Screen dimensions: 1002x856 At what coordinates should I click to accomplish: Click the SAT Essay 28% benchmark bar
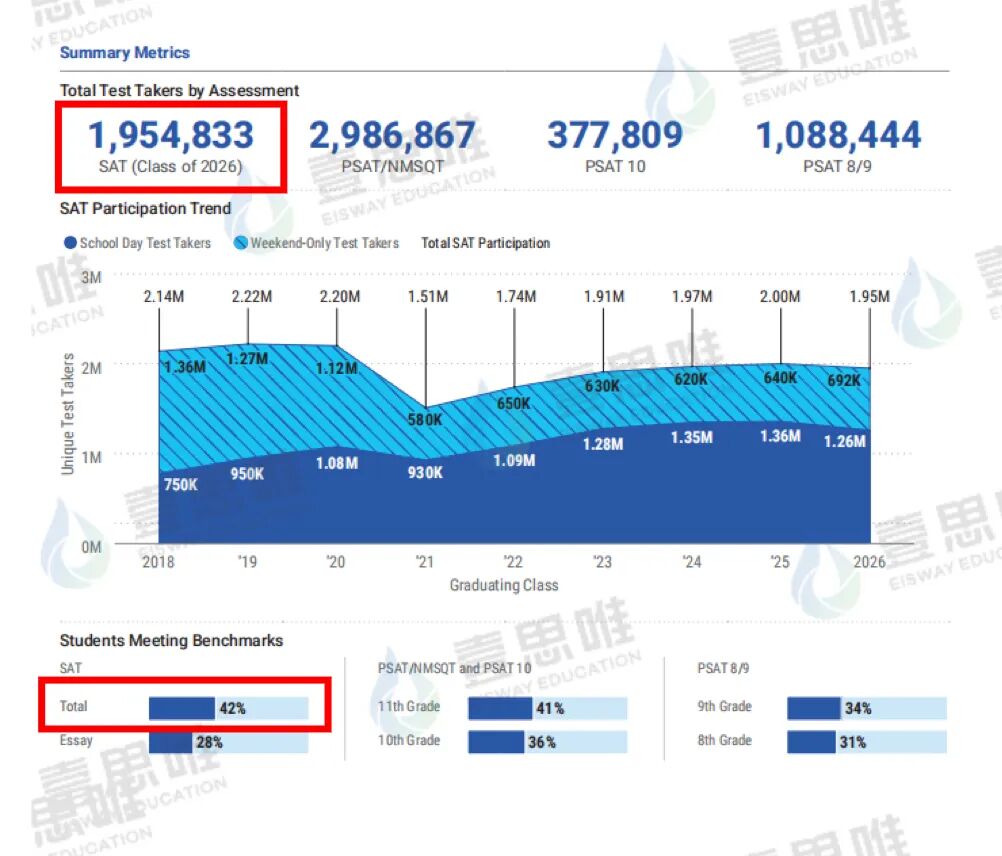point(229,742)
